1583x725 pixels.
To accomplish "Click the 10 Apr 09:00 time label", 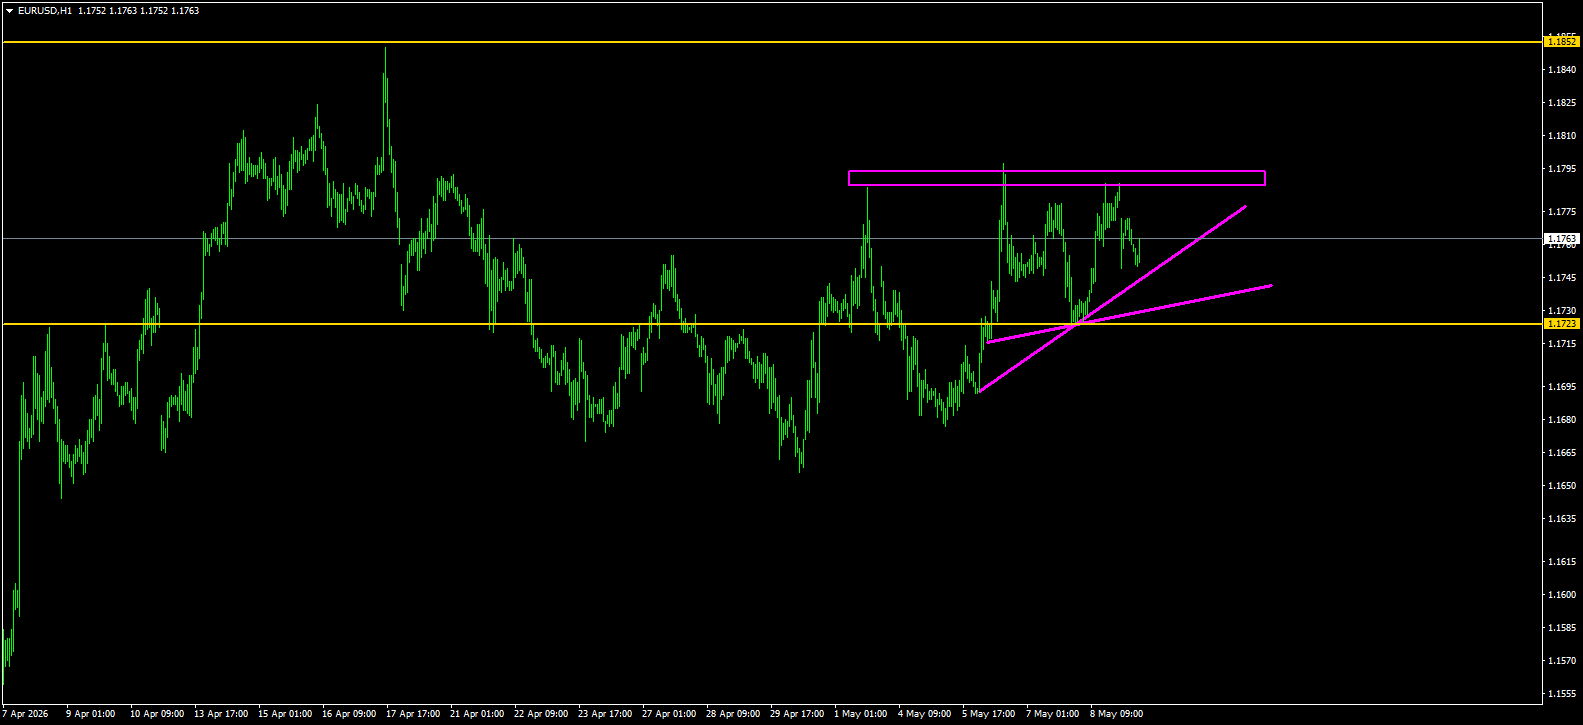I will pos(157,714).
